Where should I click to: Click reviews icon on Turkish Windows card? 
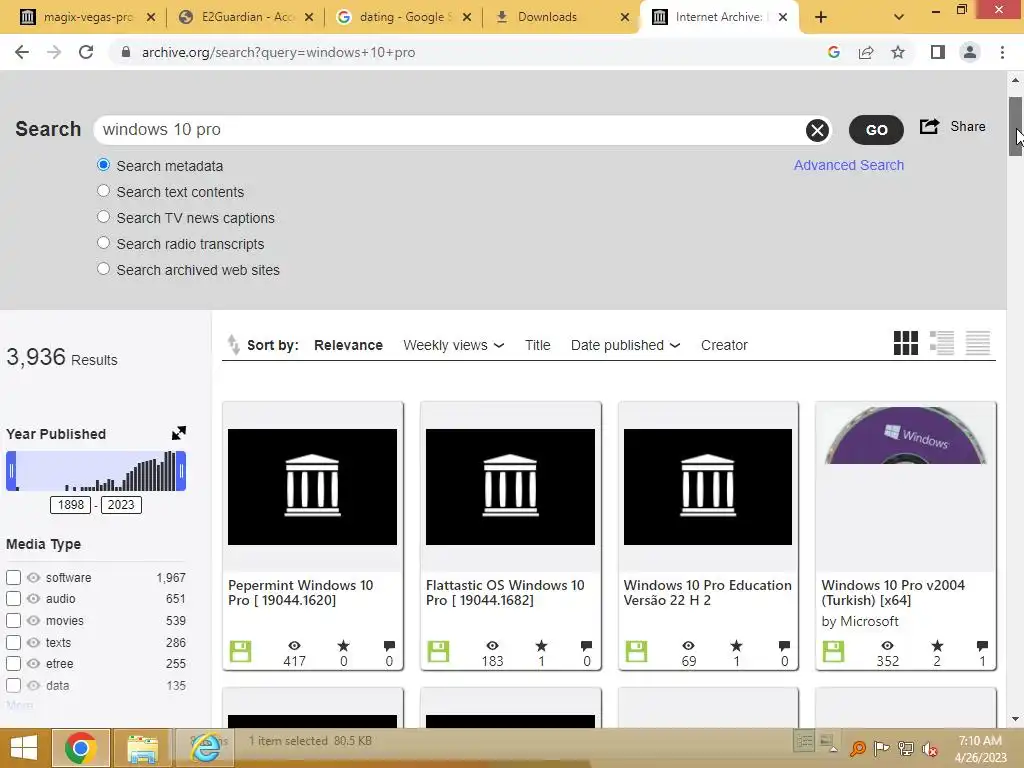(982, 645)
